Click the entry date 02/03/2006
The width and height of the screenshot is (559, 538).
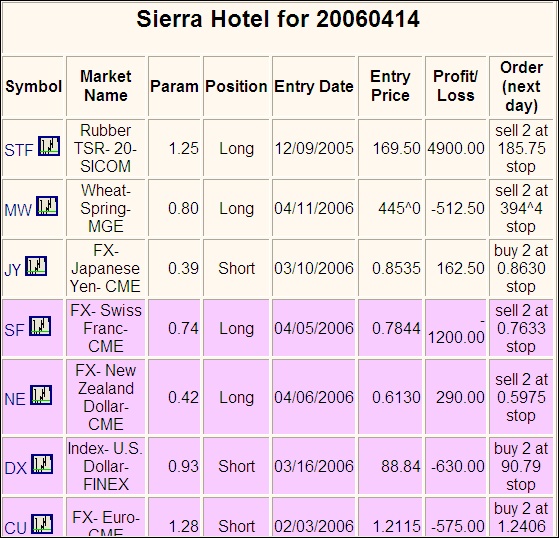pyautogui.click(x=314, y=527)
